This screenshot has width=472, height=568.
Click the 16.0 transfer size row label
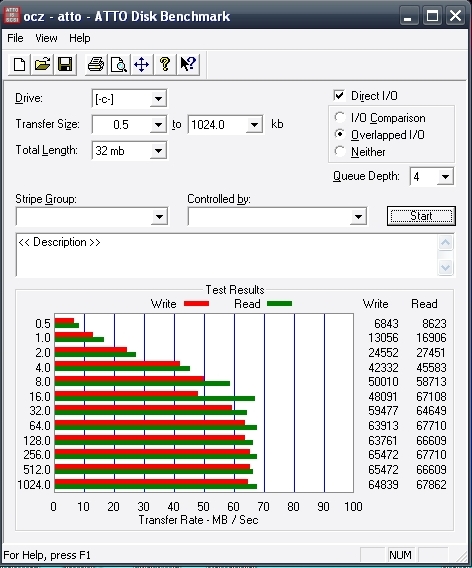click(39, 397)
